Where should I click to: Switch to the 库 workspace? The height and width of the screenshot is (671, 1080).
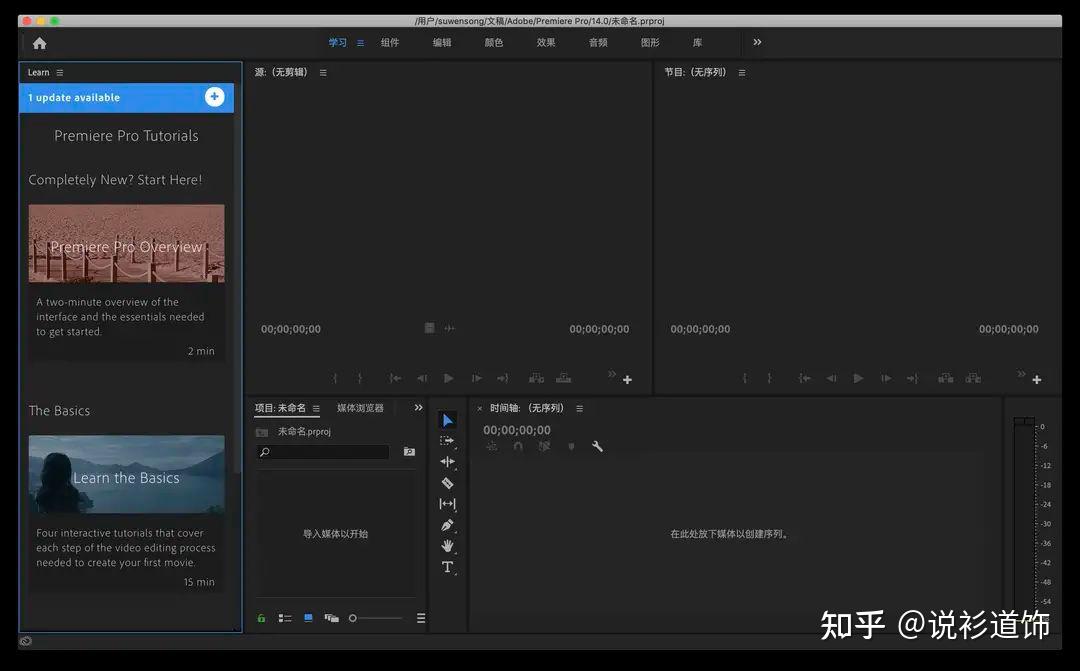coord(697,43)
